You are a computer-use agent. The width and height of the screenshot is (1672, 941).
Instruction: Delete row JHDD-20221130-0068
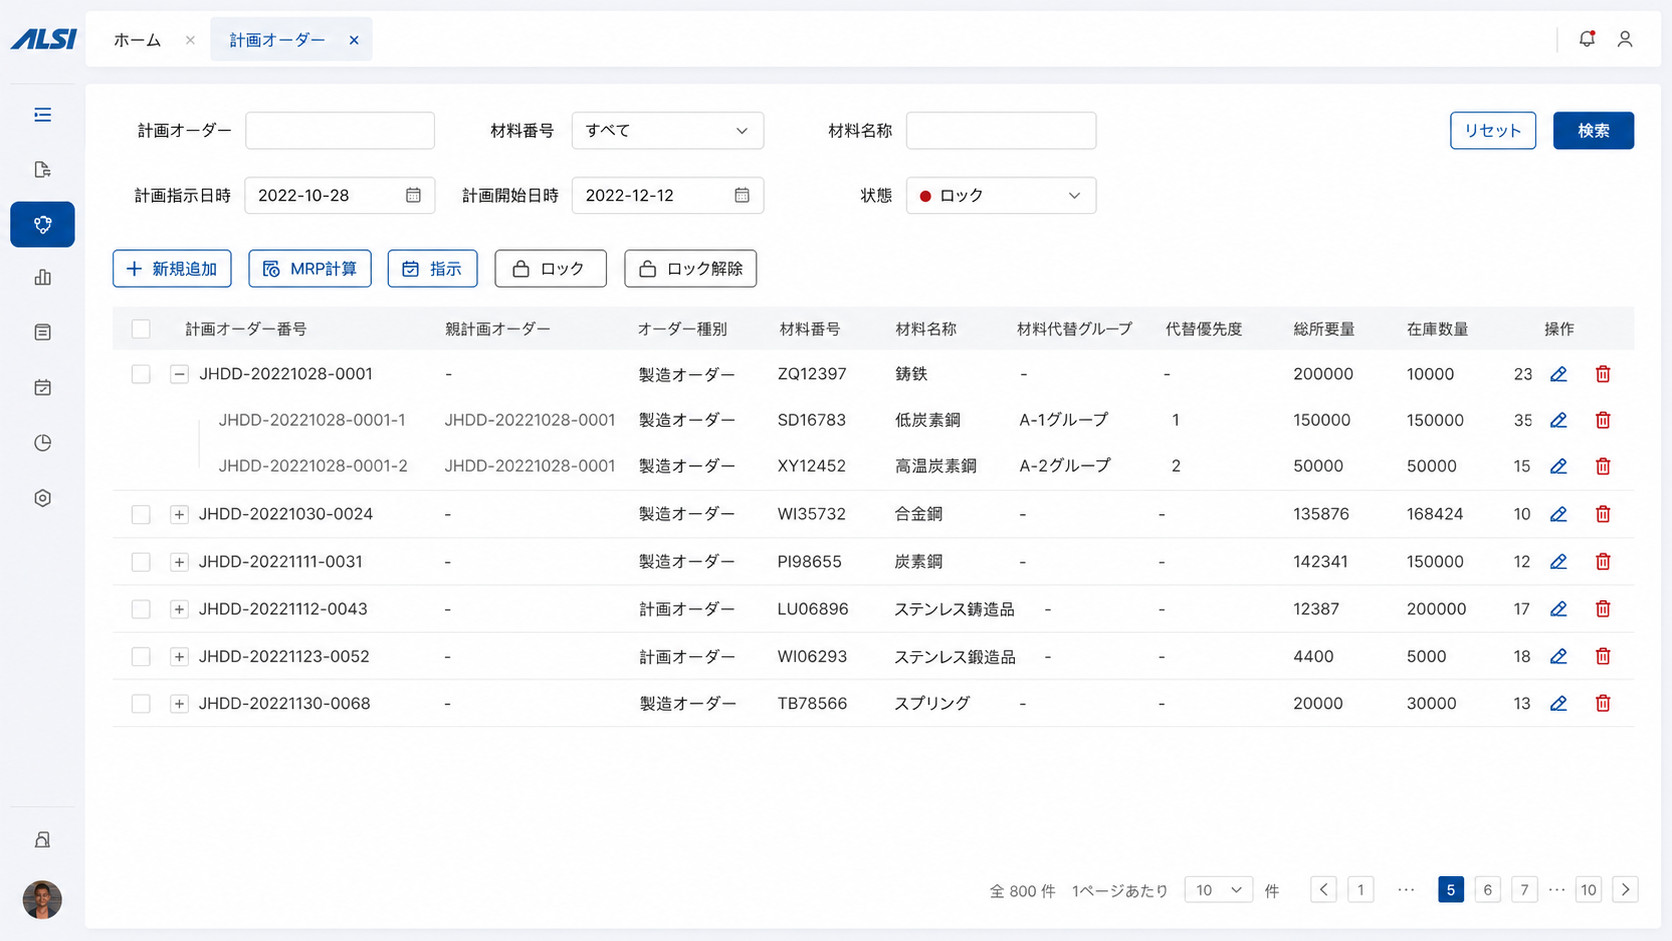(1603, 704)
